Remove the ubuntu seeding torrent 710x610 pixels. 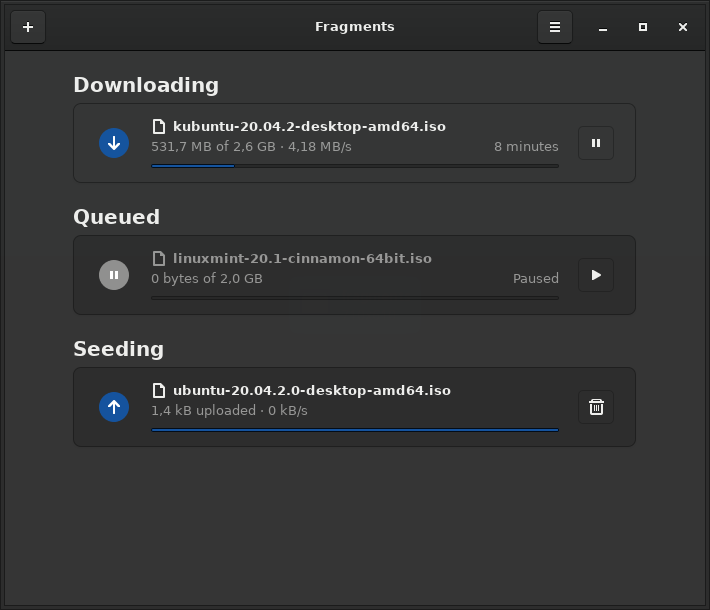596,407
